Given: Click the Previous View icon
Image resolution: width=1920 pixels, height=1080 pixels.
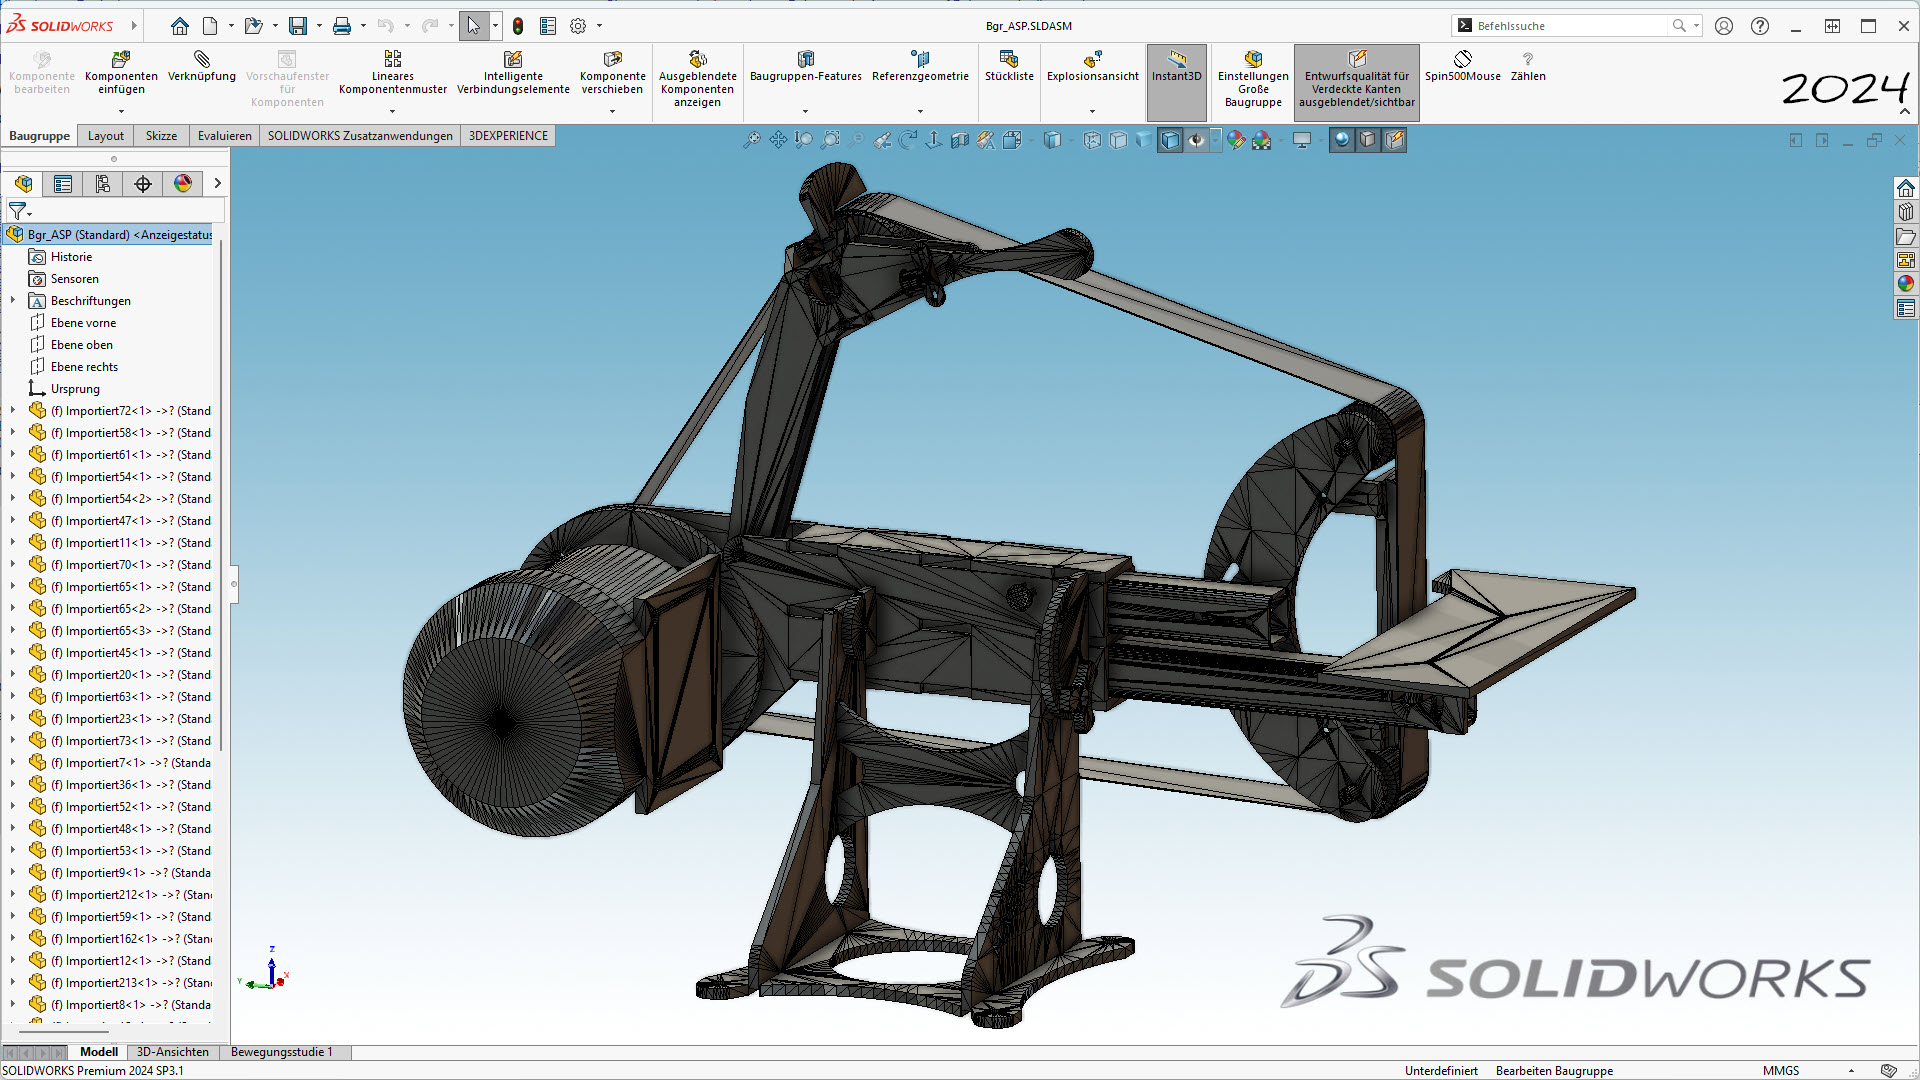Looking at the screenshot, I should (882, 141).
